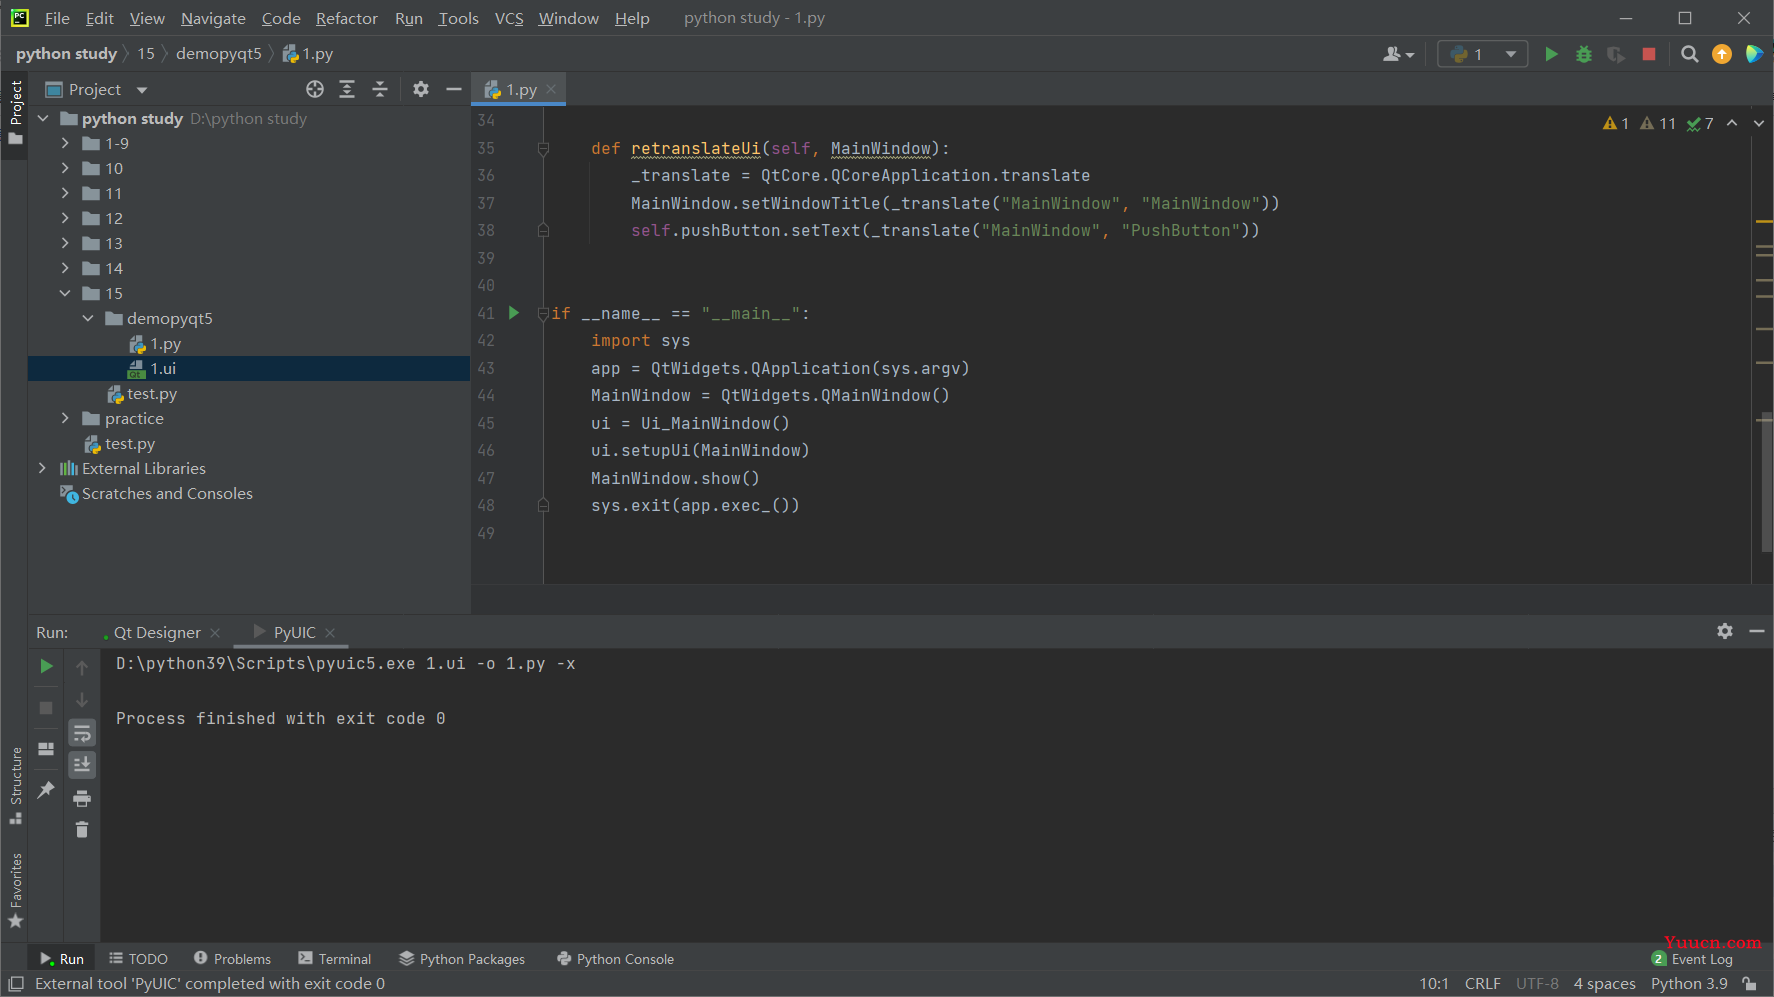Image resolution: width=1774 pixels, height=997 pixels.
Task: Expand the practice folder
Action: (65, 418)
